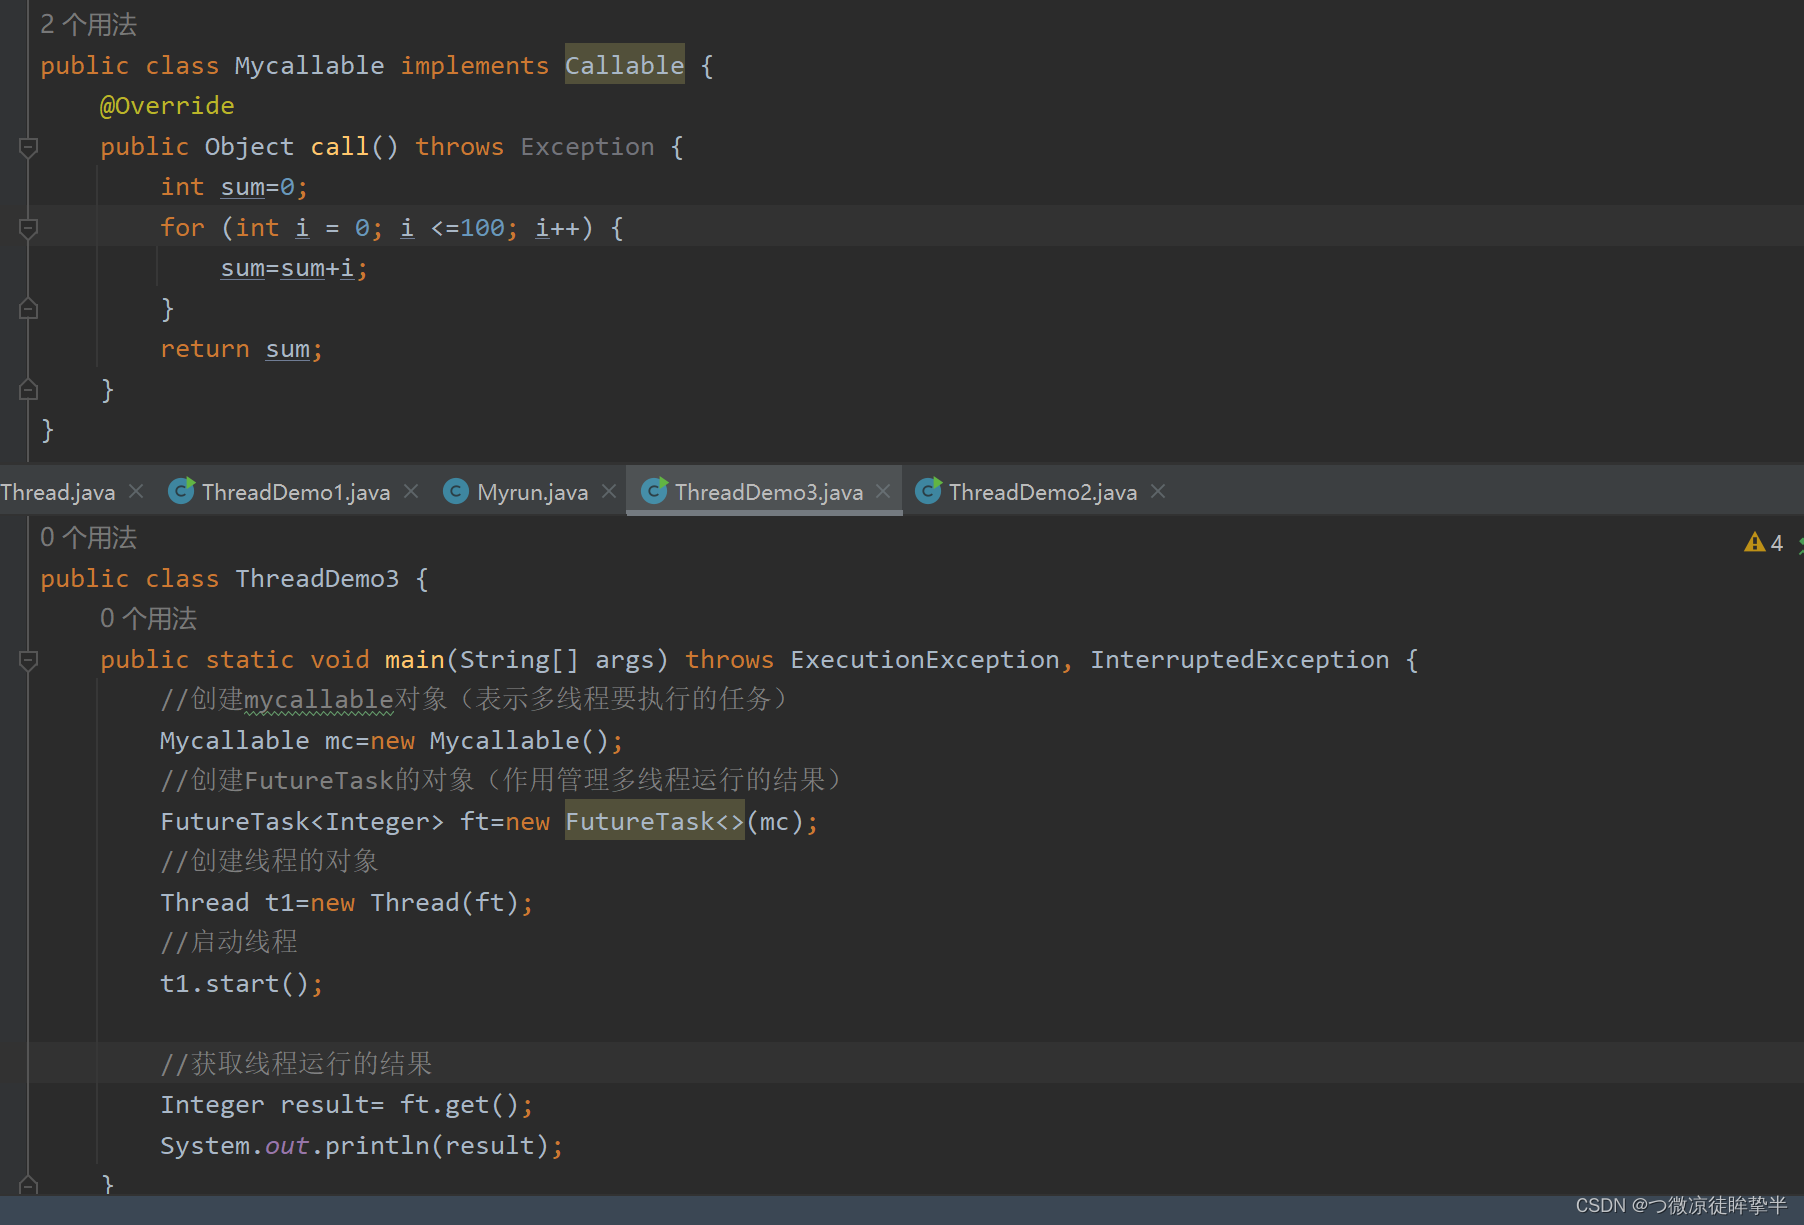Close the Thread.java tab
1804x1225 pixels.
pyautogui.click(x=137, y=491)
